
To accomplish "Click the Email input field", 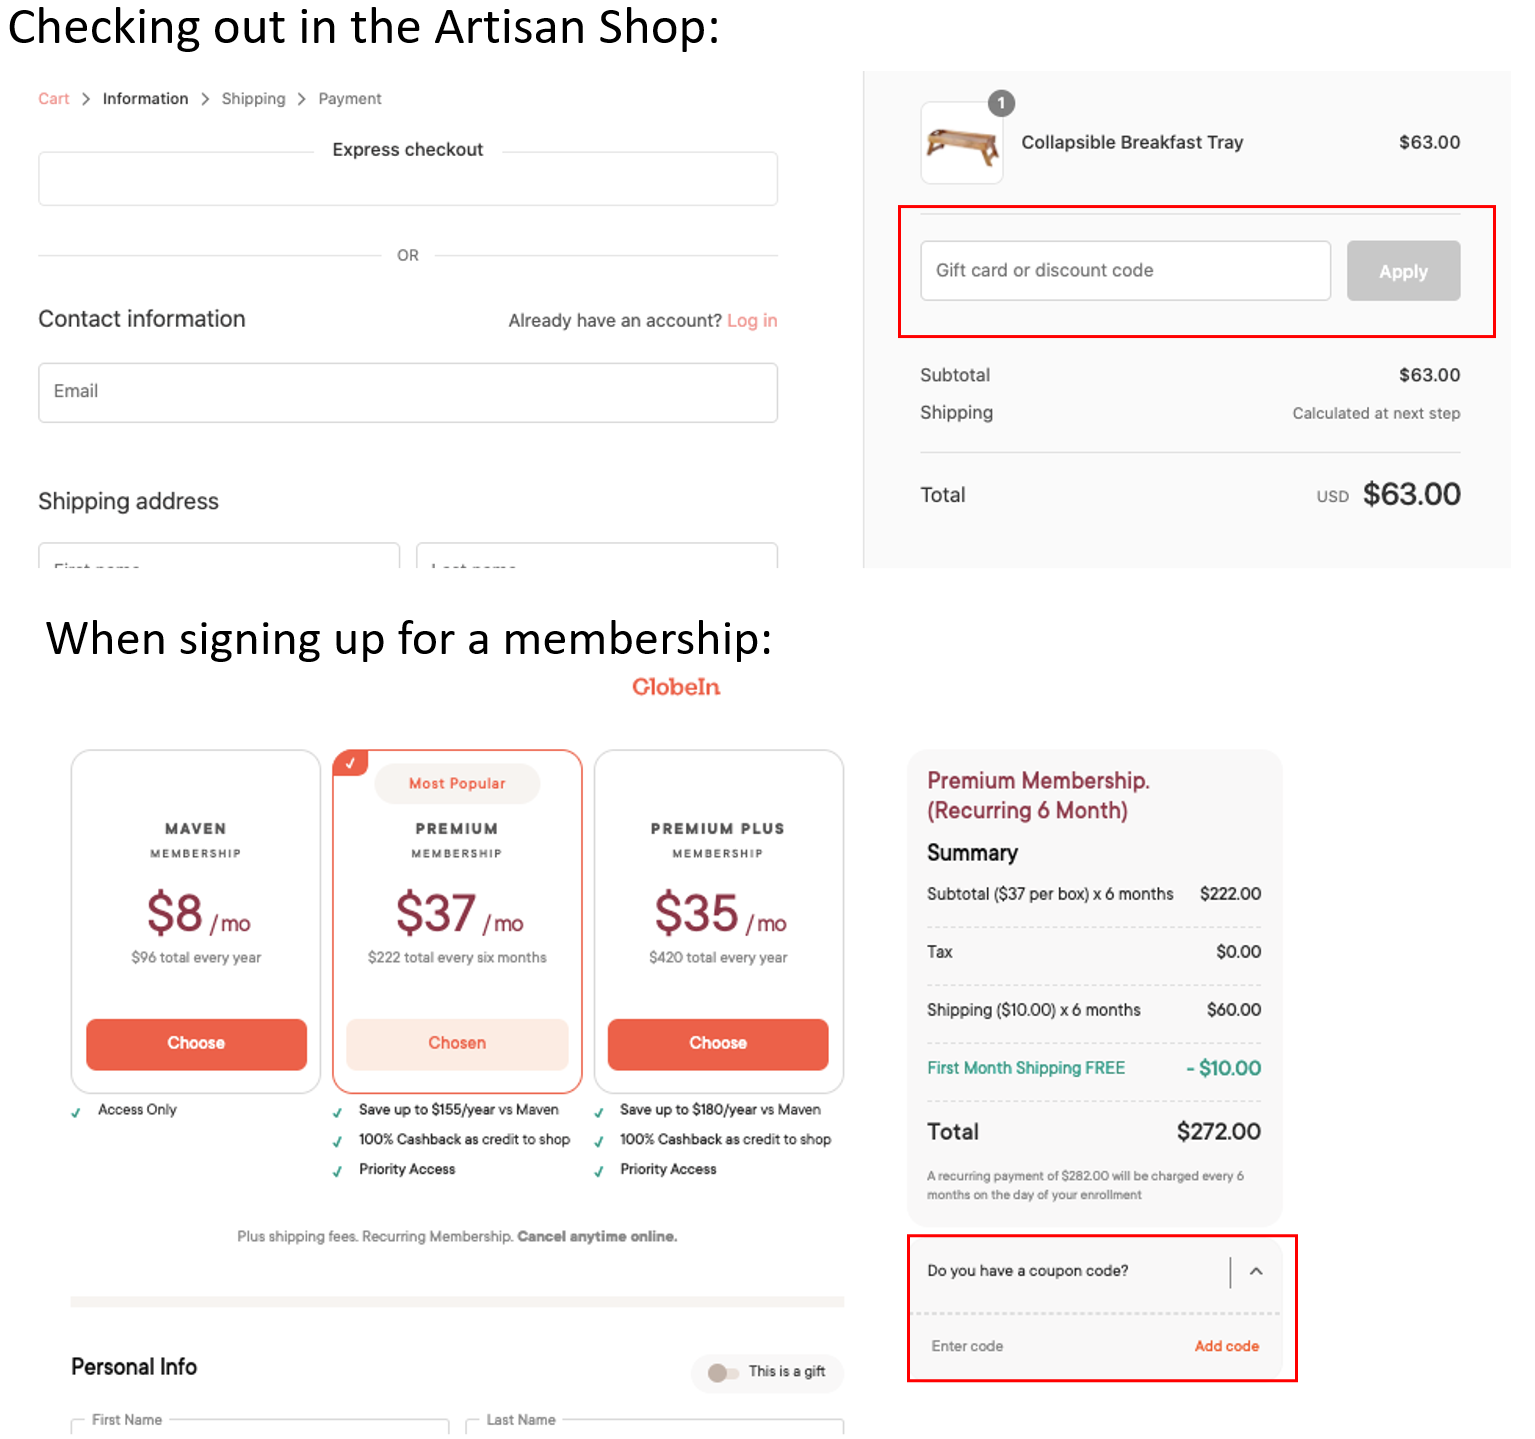I will tap(408, 392).
